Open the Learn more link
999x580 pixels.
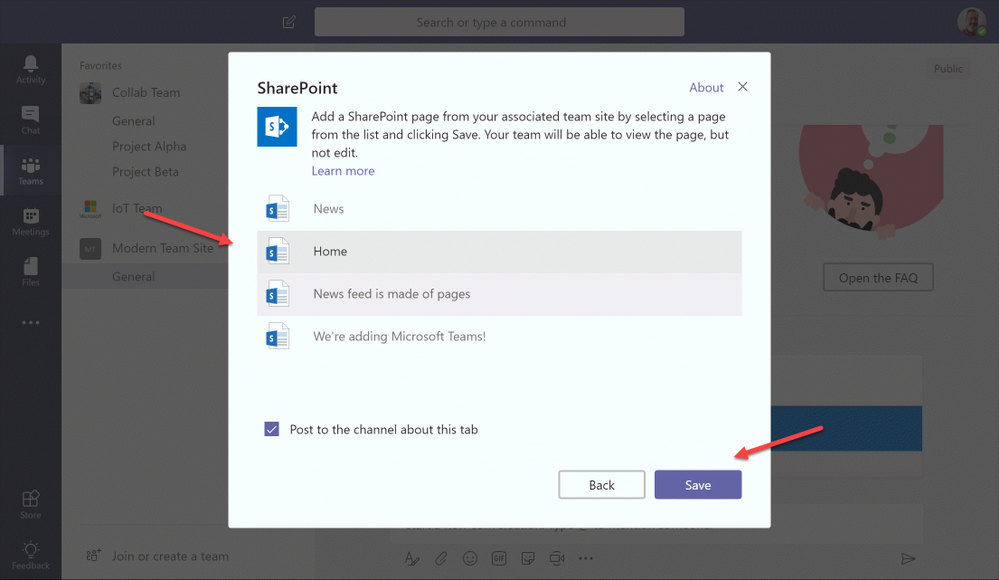pyautogui.click(x=343, y=171)
